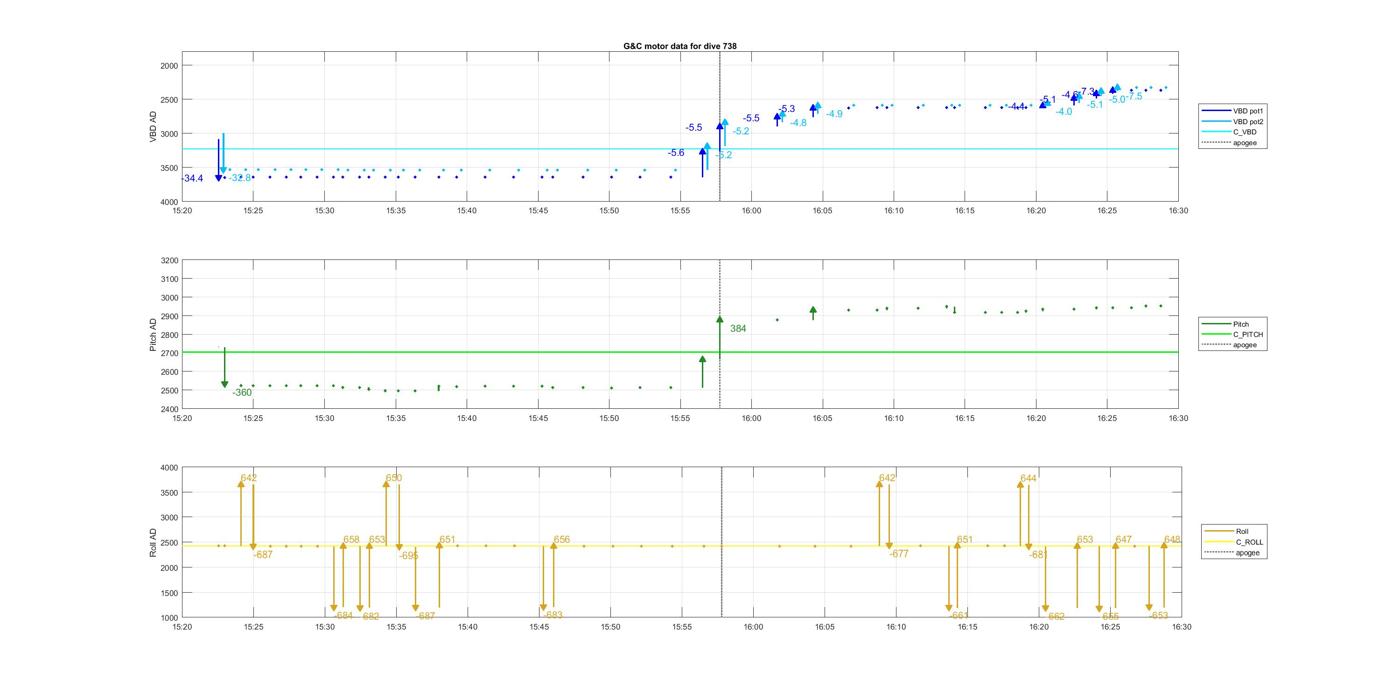Click the '384' pitch data label
This screenshot has height=693, width=1400.
[x=738, y=329]
